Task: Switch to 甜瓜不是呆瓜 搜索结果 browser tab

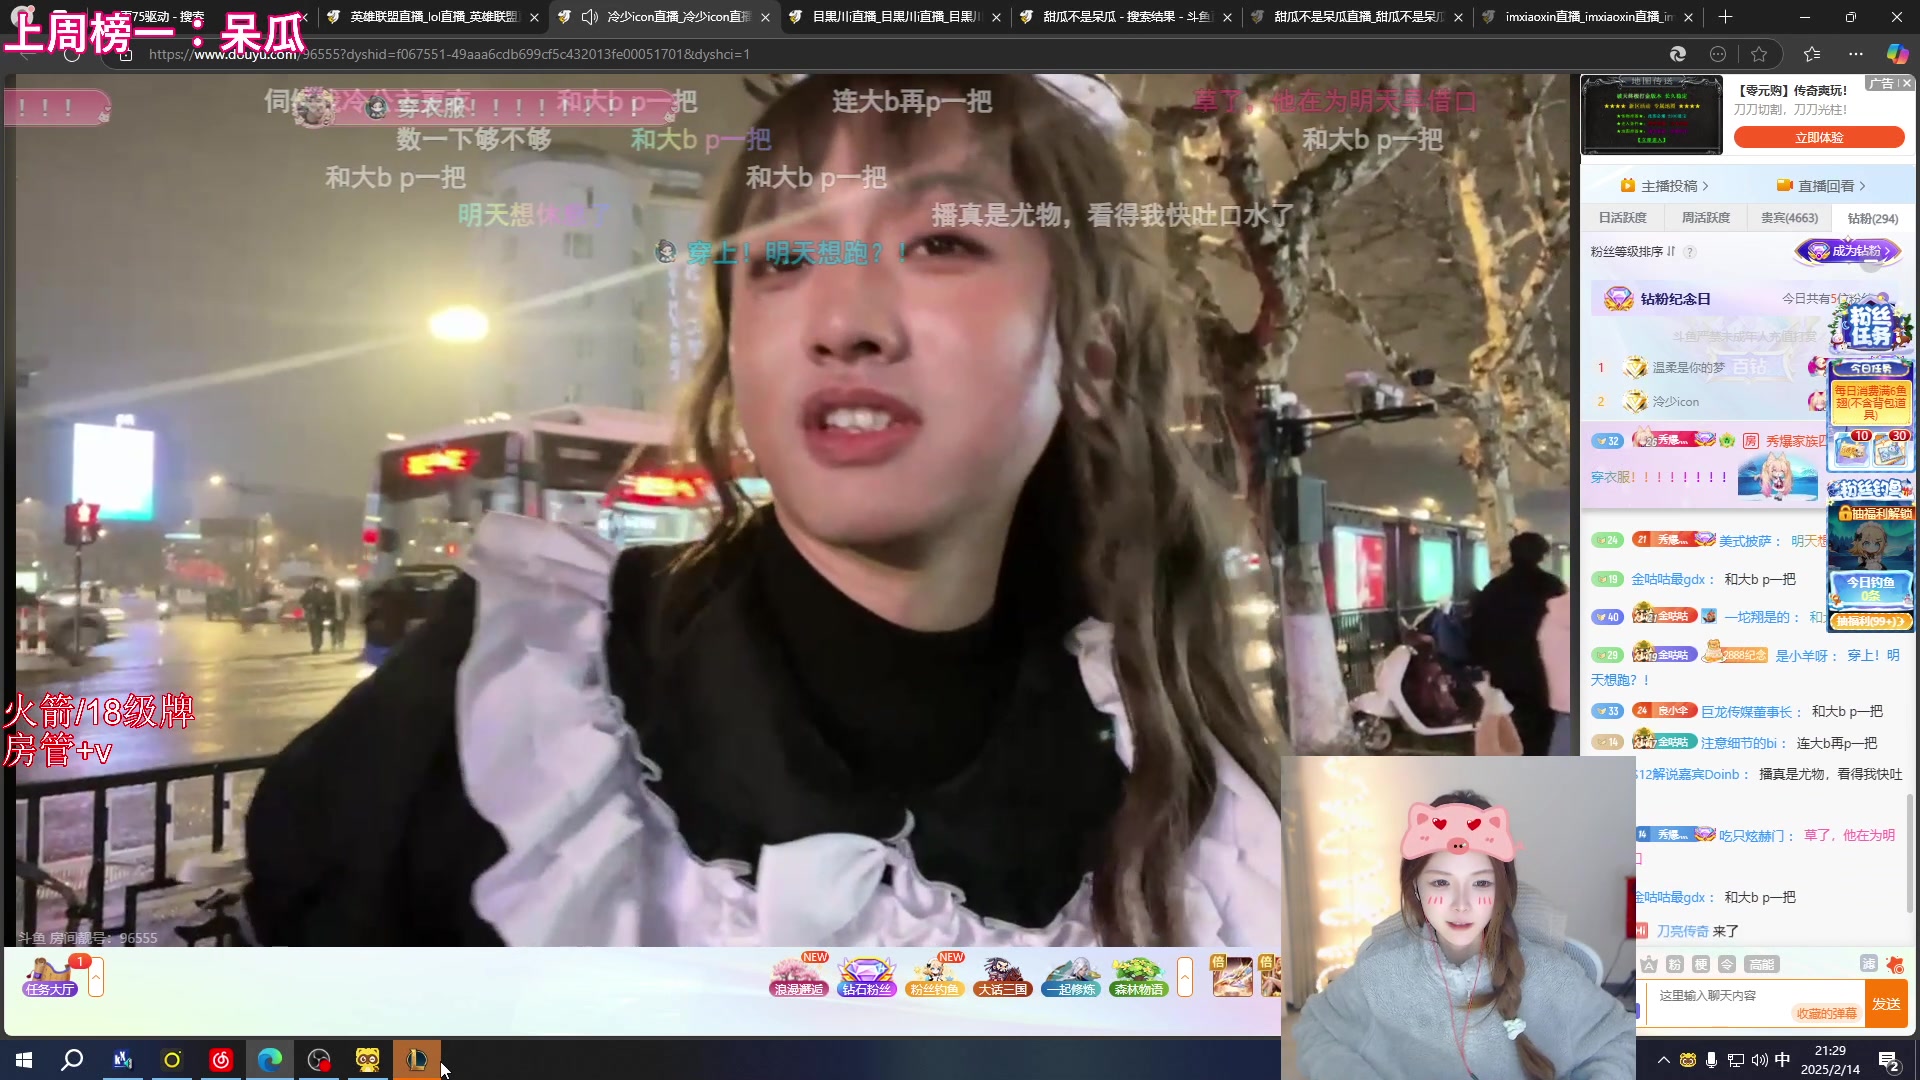Action: click(1123, 17)
